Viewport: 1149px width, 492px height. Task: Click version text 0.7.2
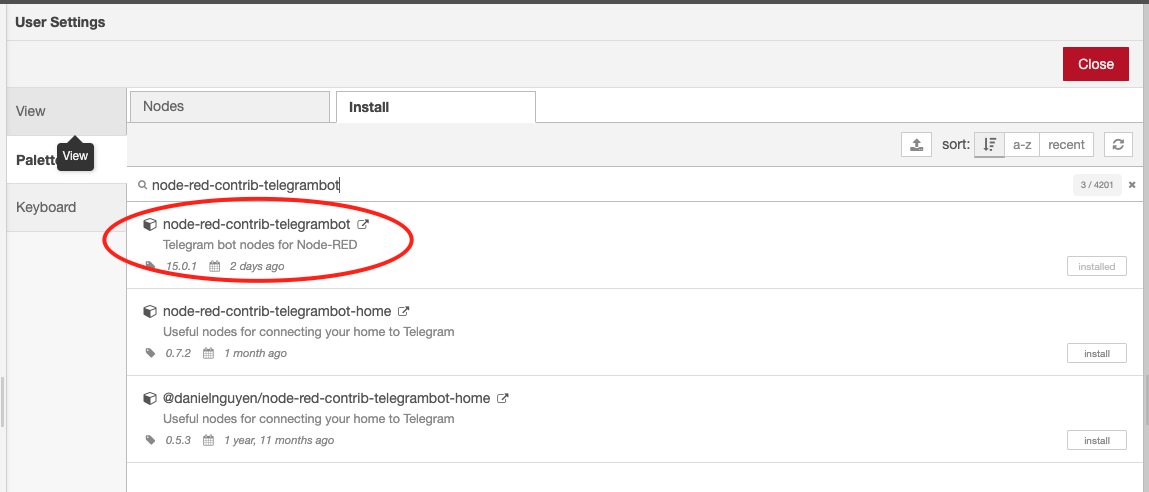[178, 353]
